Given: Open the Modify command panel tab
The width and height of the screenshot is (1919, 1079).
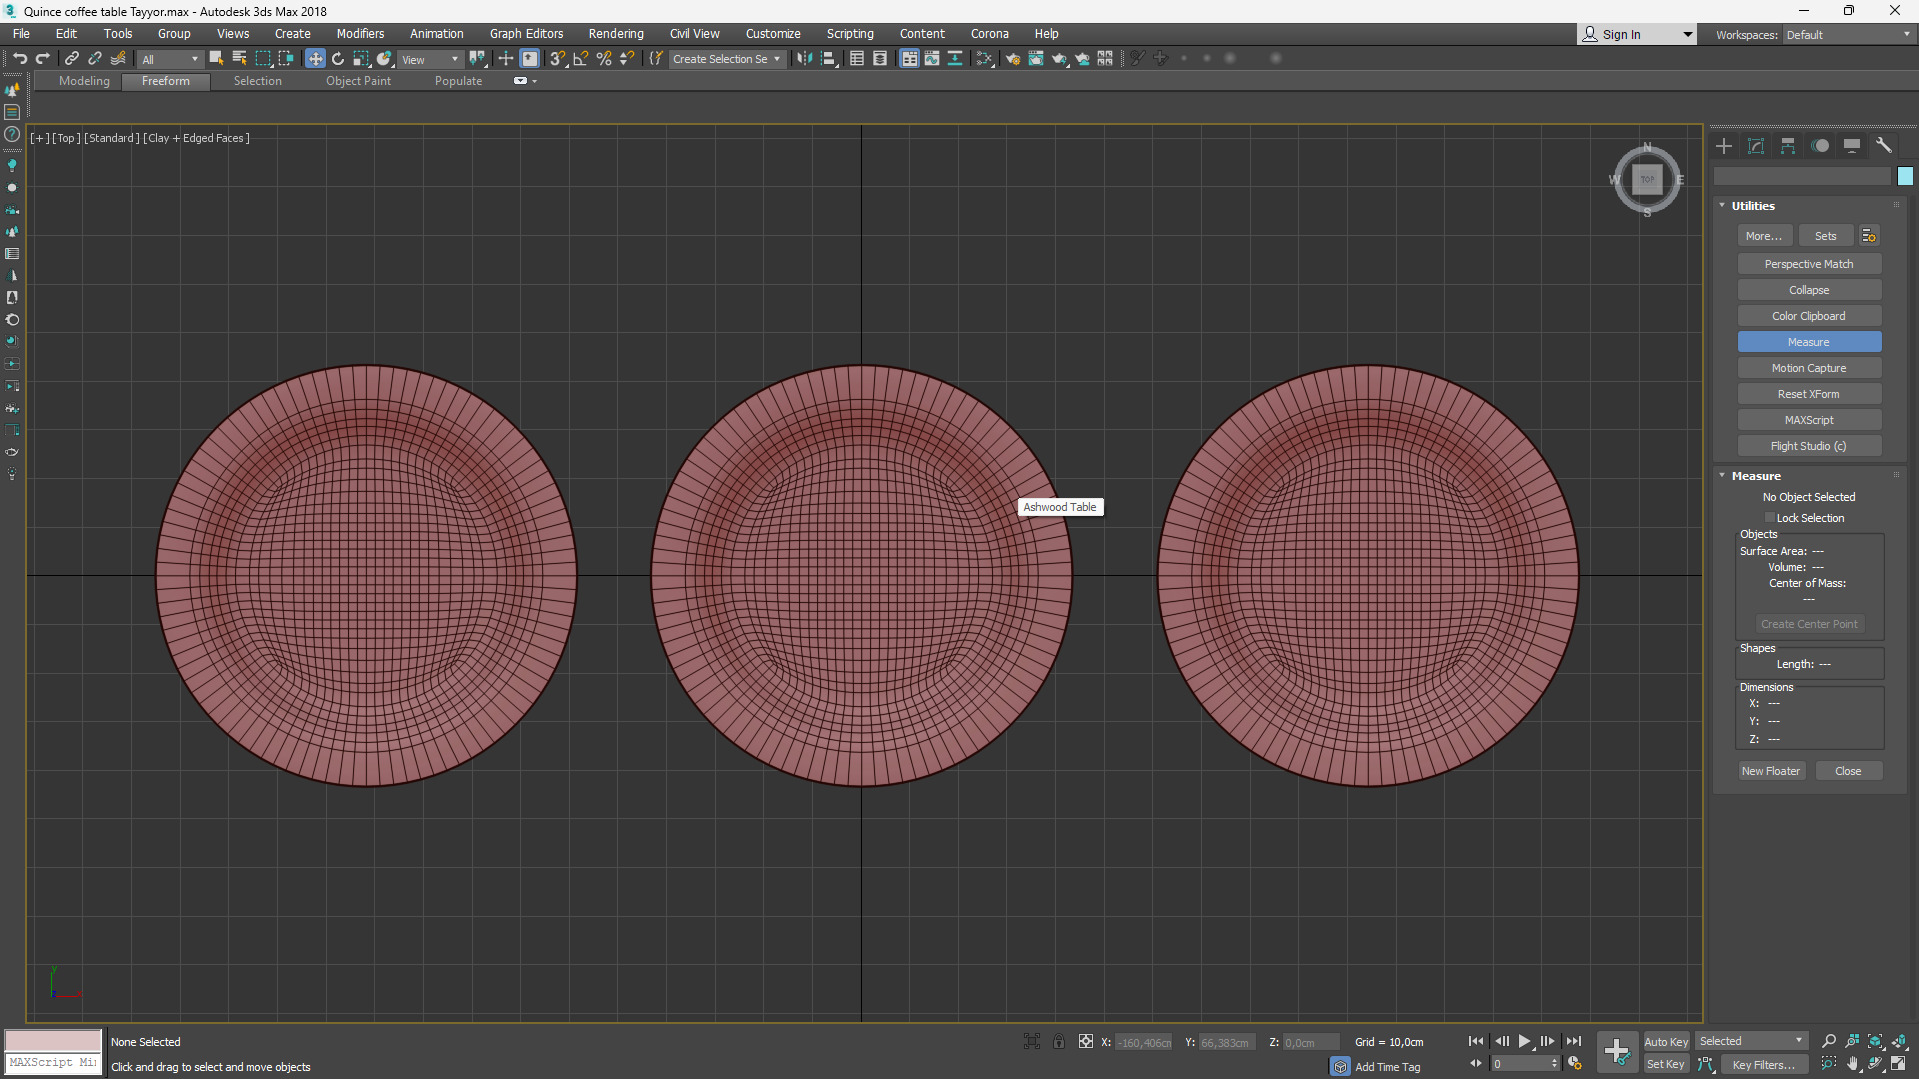Looking at the screenshot, I should (x=1756, y=146).
